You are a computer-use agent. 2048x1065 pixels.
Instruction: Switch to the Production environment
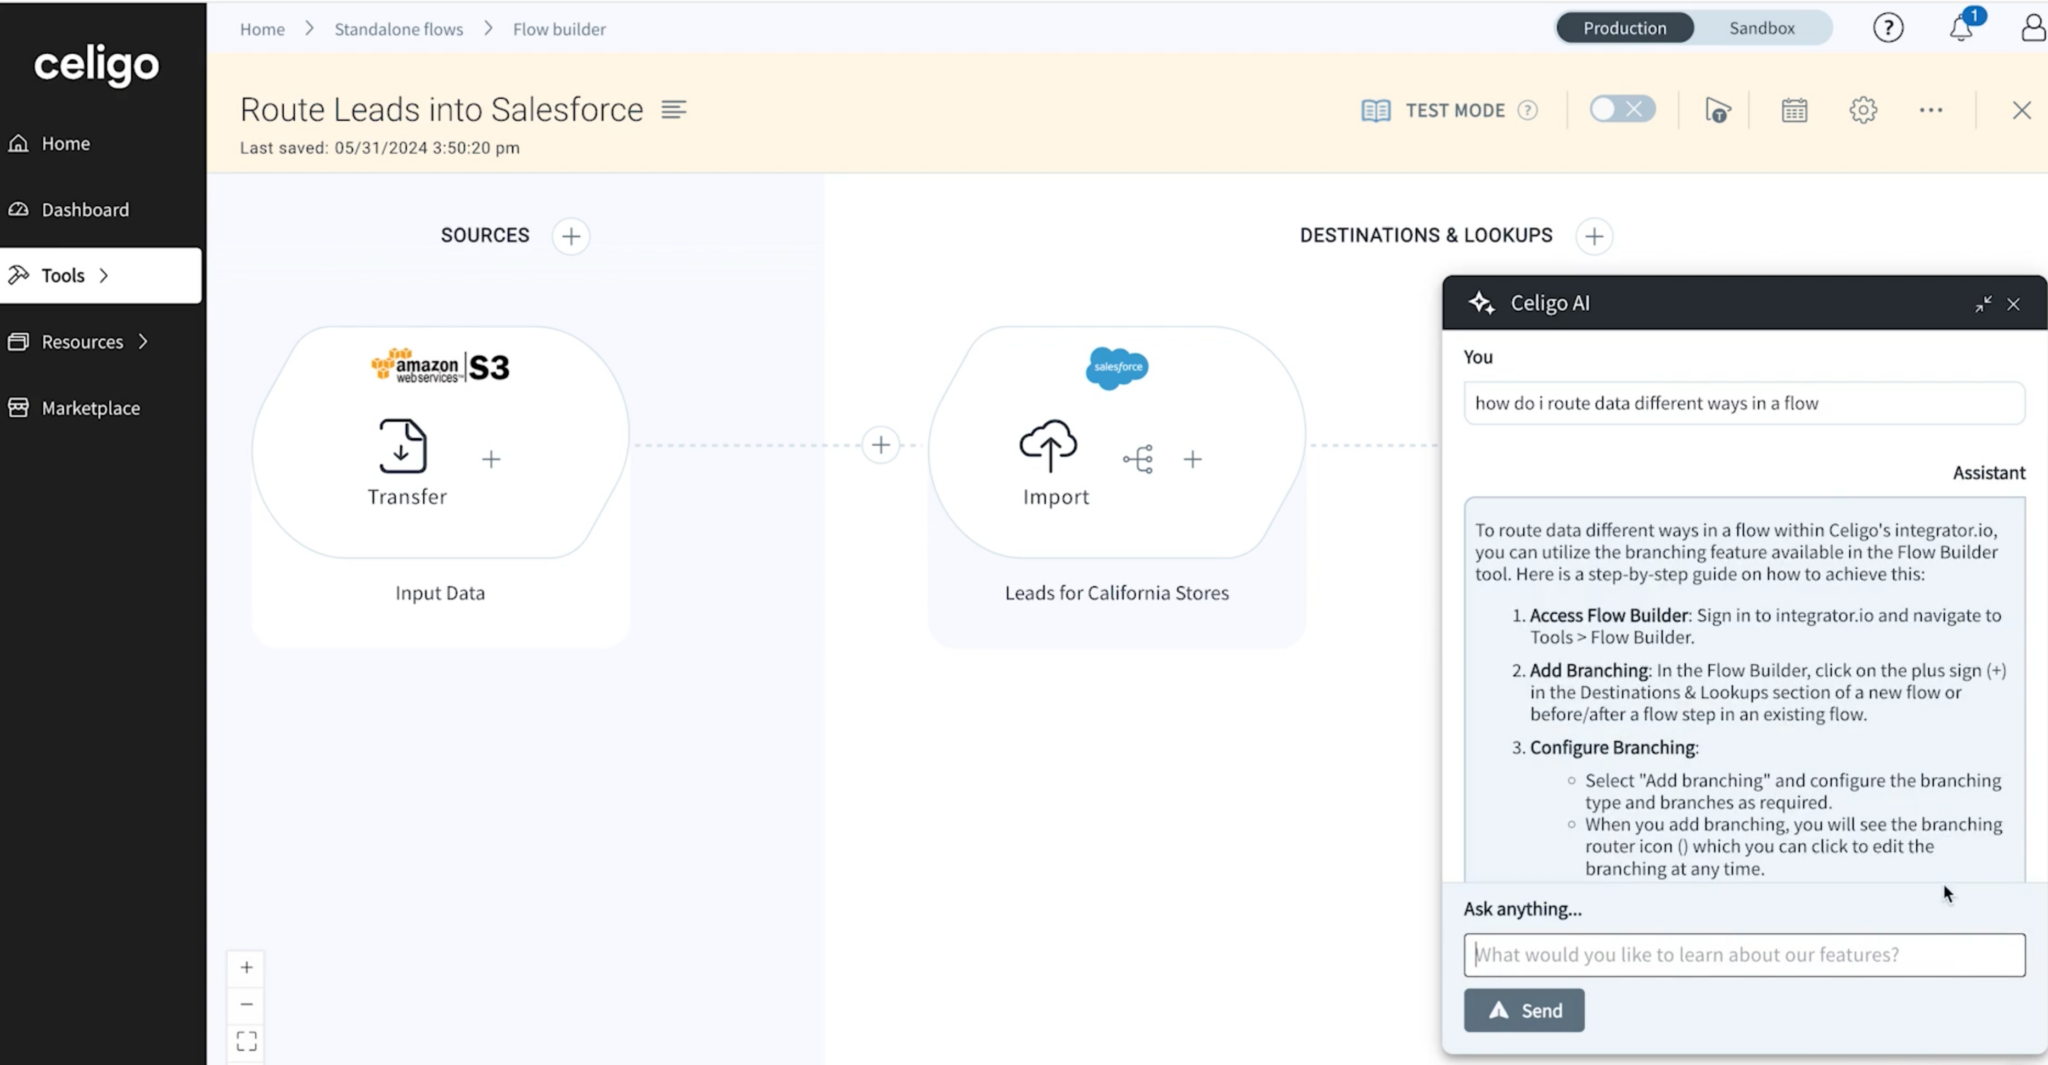[x=1624, y=27]
